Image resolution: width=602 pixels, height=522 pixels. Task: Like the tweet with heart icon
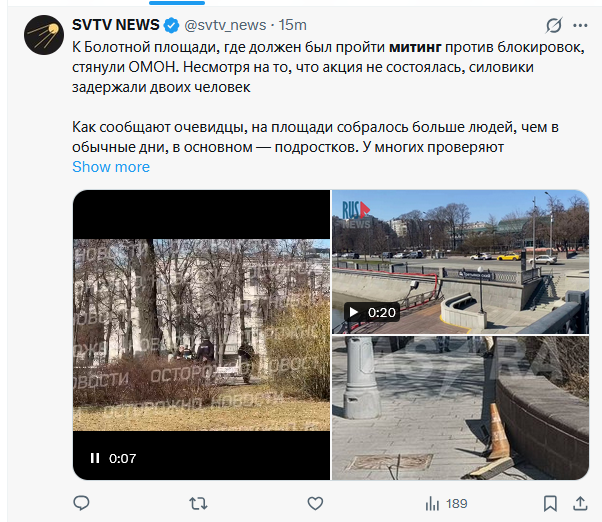[x=315, y=503]
